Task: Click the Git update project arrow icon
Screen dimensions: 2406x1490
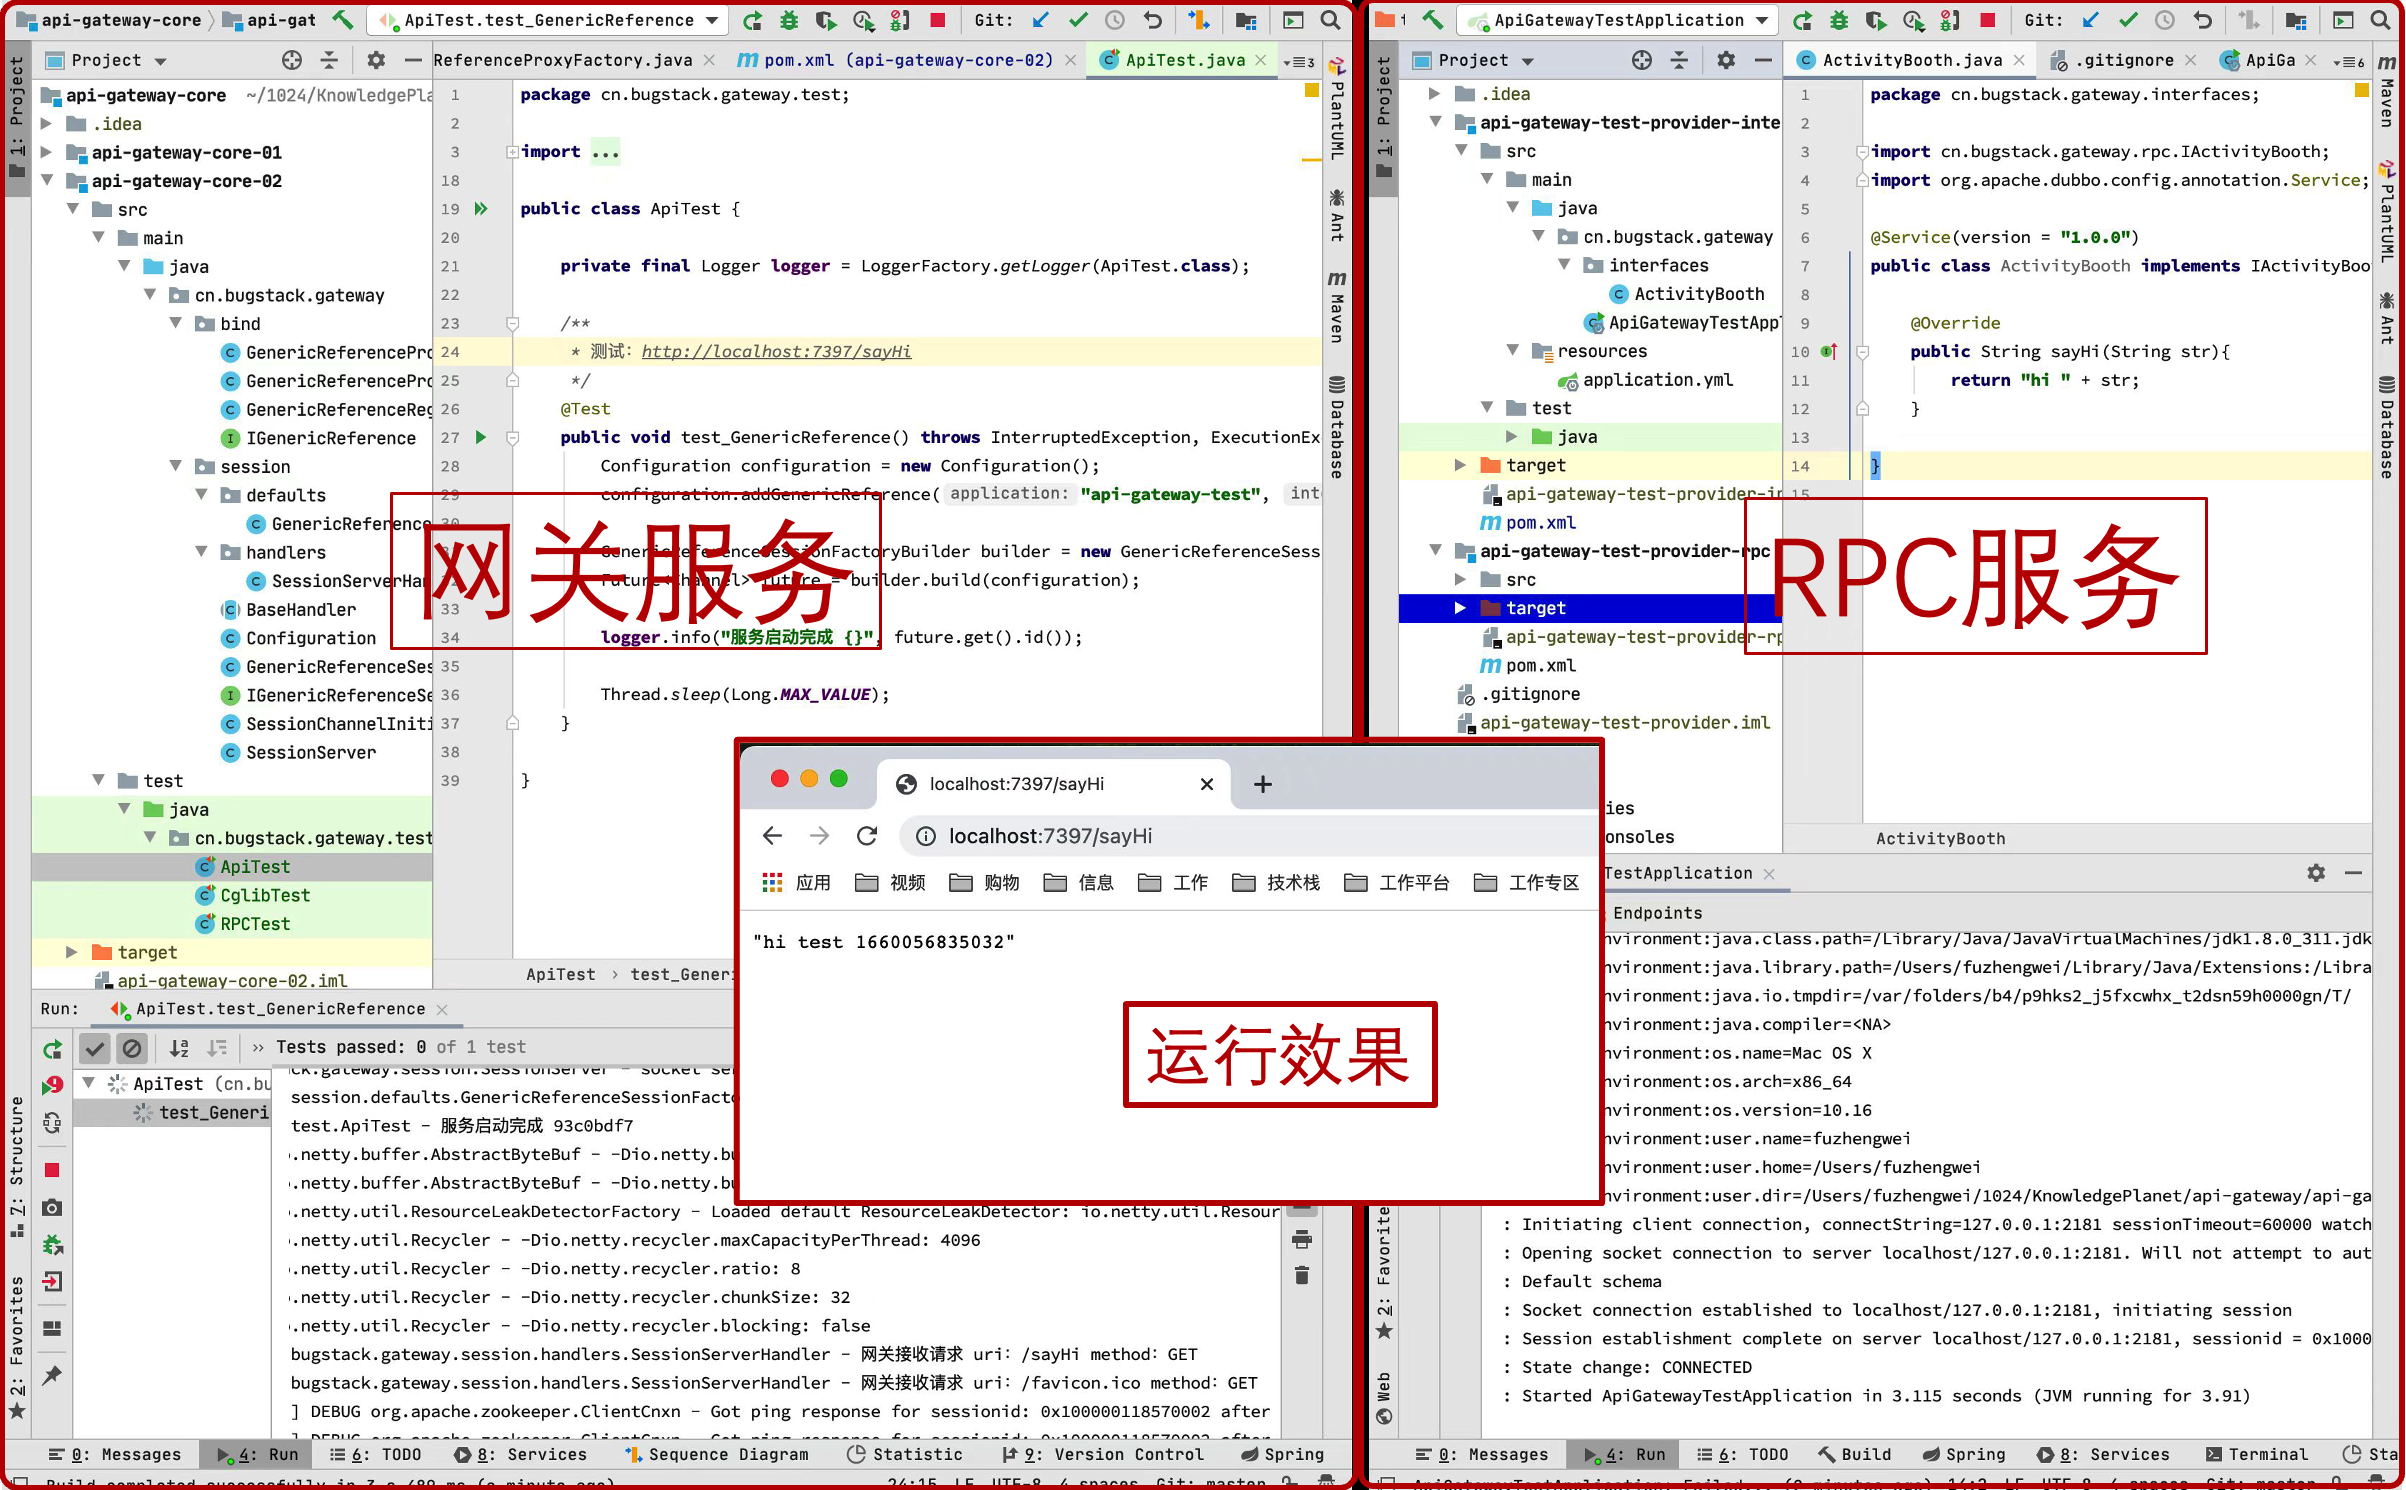Action: (x=1041, y=19)
